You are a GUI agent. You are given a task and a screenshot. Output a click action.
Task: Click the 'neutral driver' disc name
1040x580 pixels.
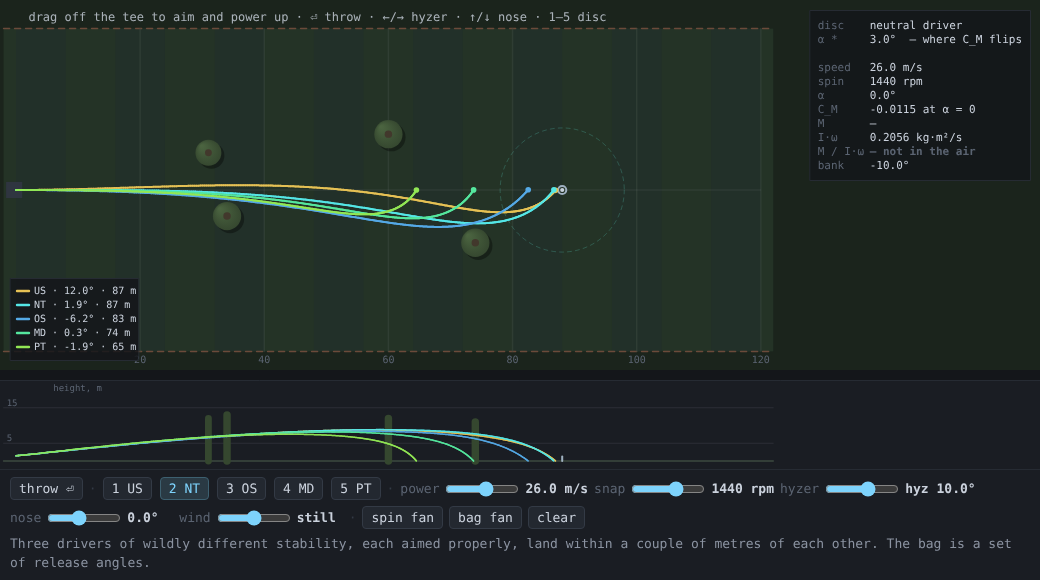pyautogui.click(x=916, y=25)
